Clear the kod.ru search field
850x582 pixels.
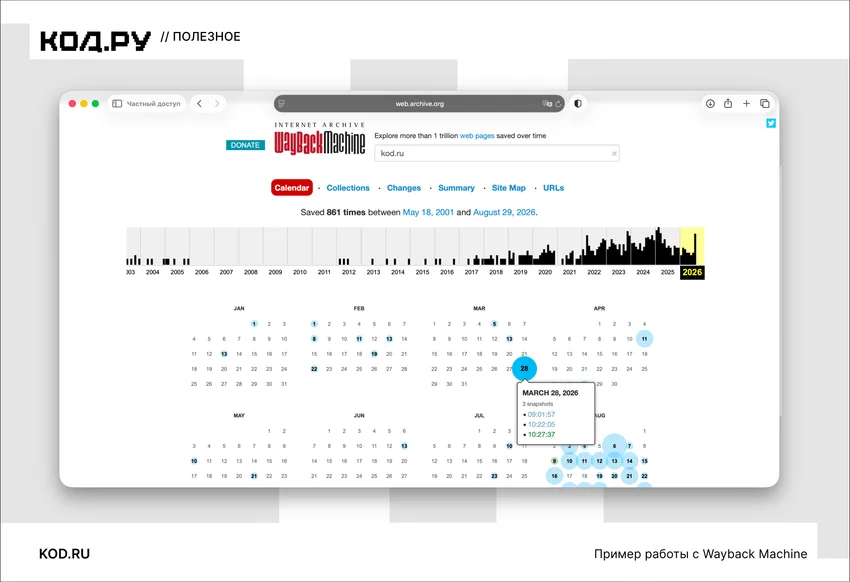coord(614,153)
